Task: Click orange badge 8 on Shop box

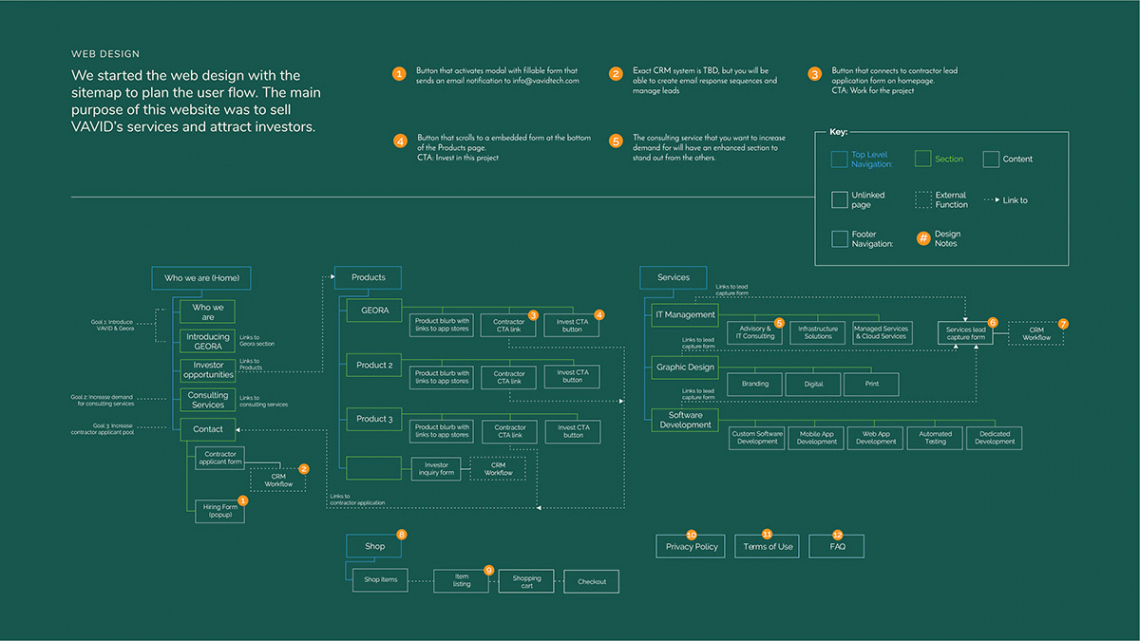Action: (401, 535)
